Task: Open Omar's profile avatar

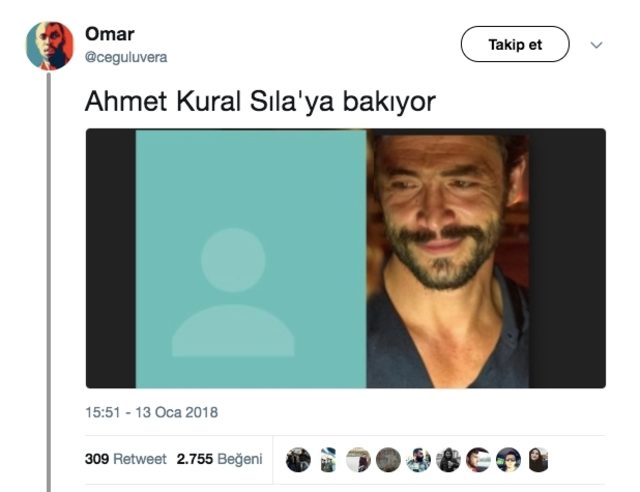Action: pyautogui.click(x=50, y=46)
